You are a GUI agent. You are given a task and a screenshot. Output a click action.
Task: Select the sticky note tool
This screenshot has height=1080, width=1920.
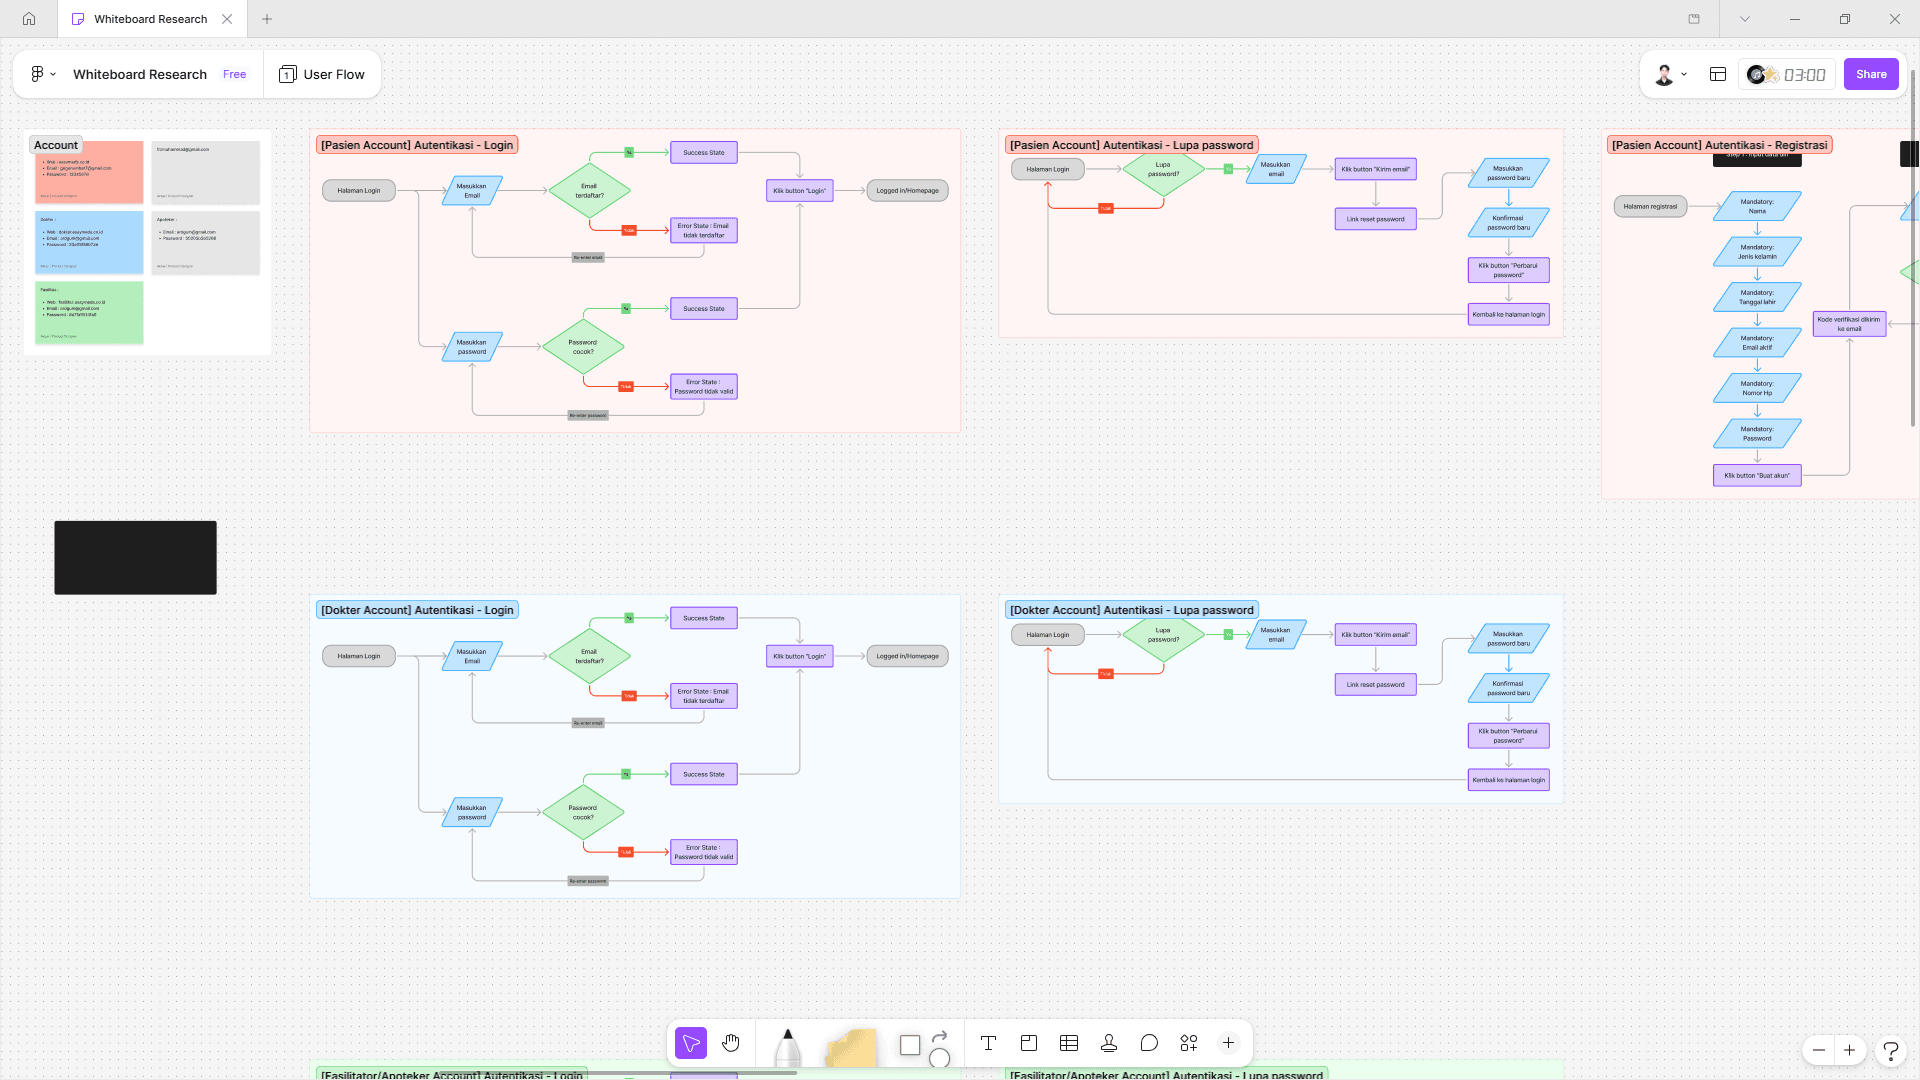point(851,1047)
